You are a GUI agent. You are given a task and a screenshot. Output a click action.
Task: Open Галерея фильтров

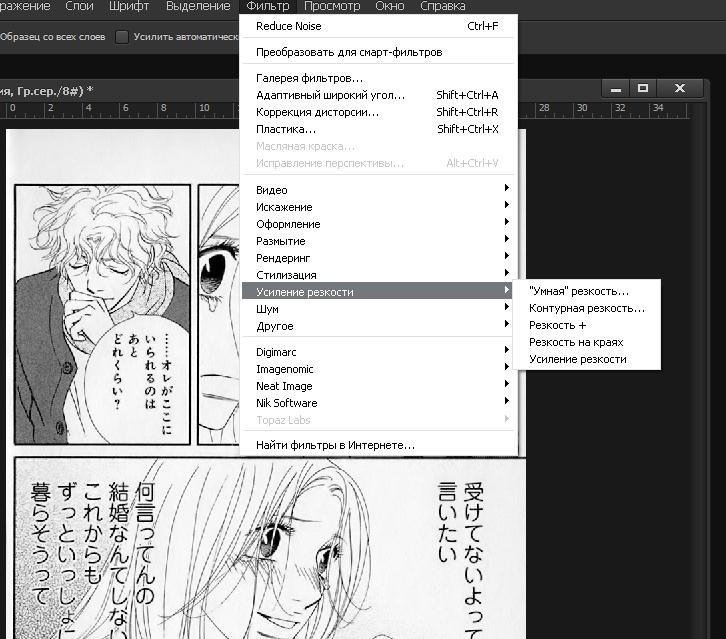(x=377, y=78)
